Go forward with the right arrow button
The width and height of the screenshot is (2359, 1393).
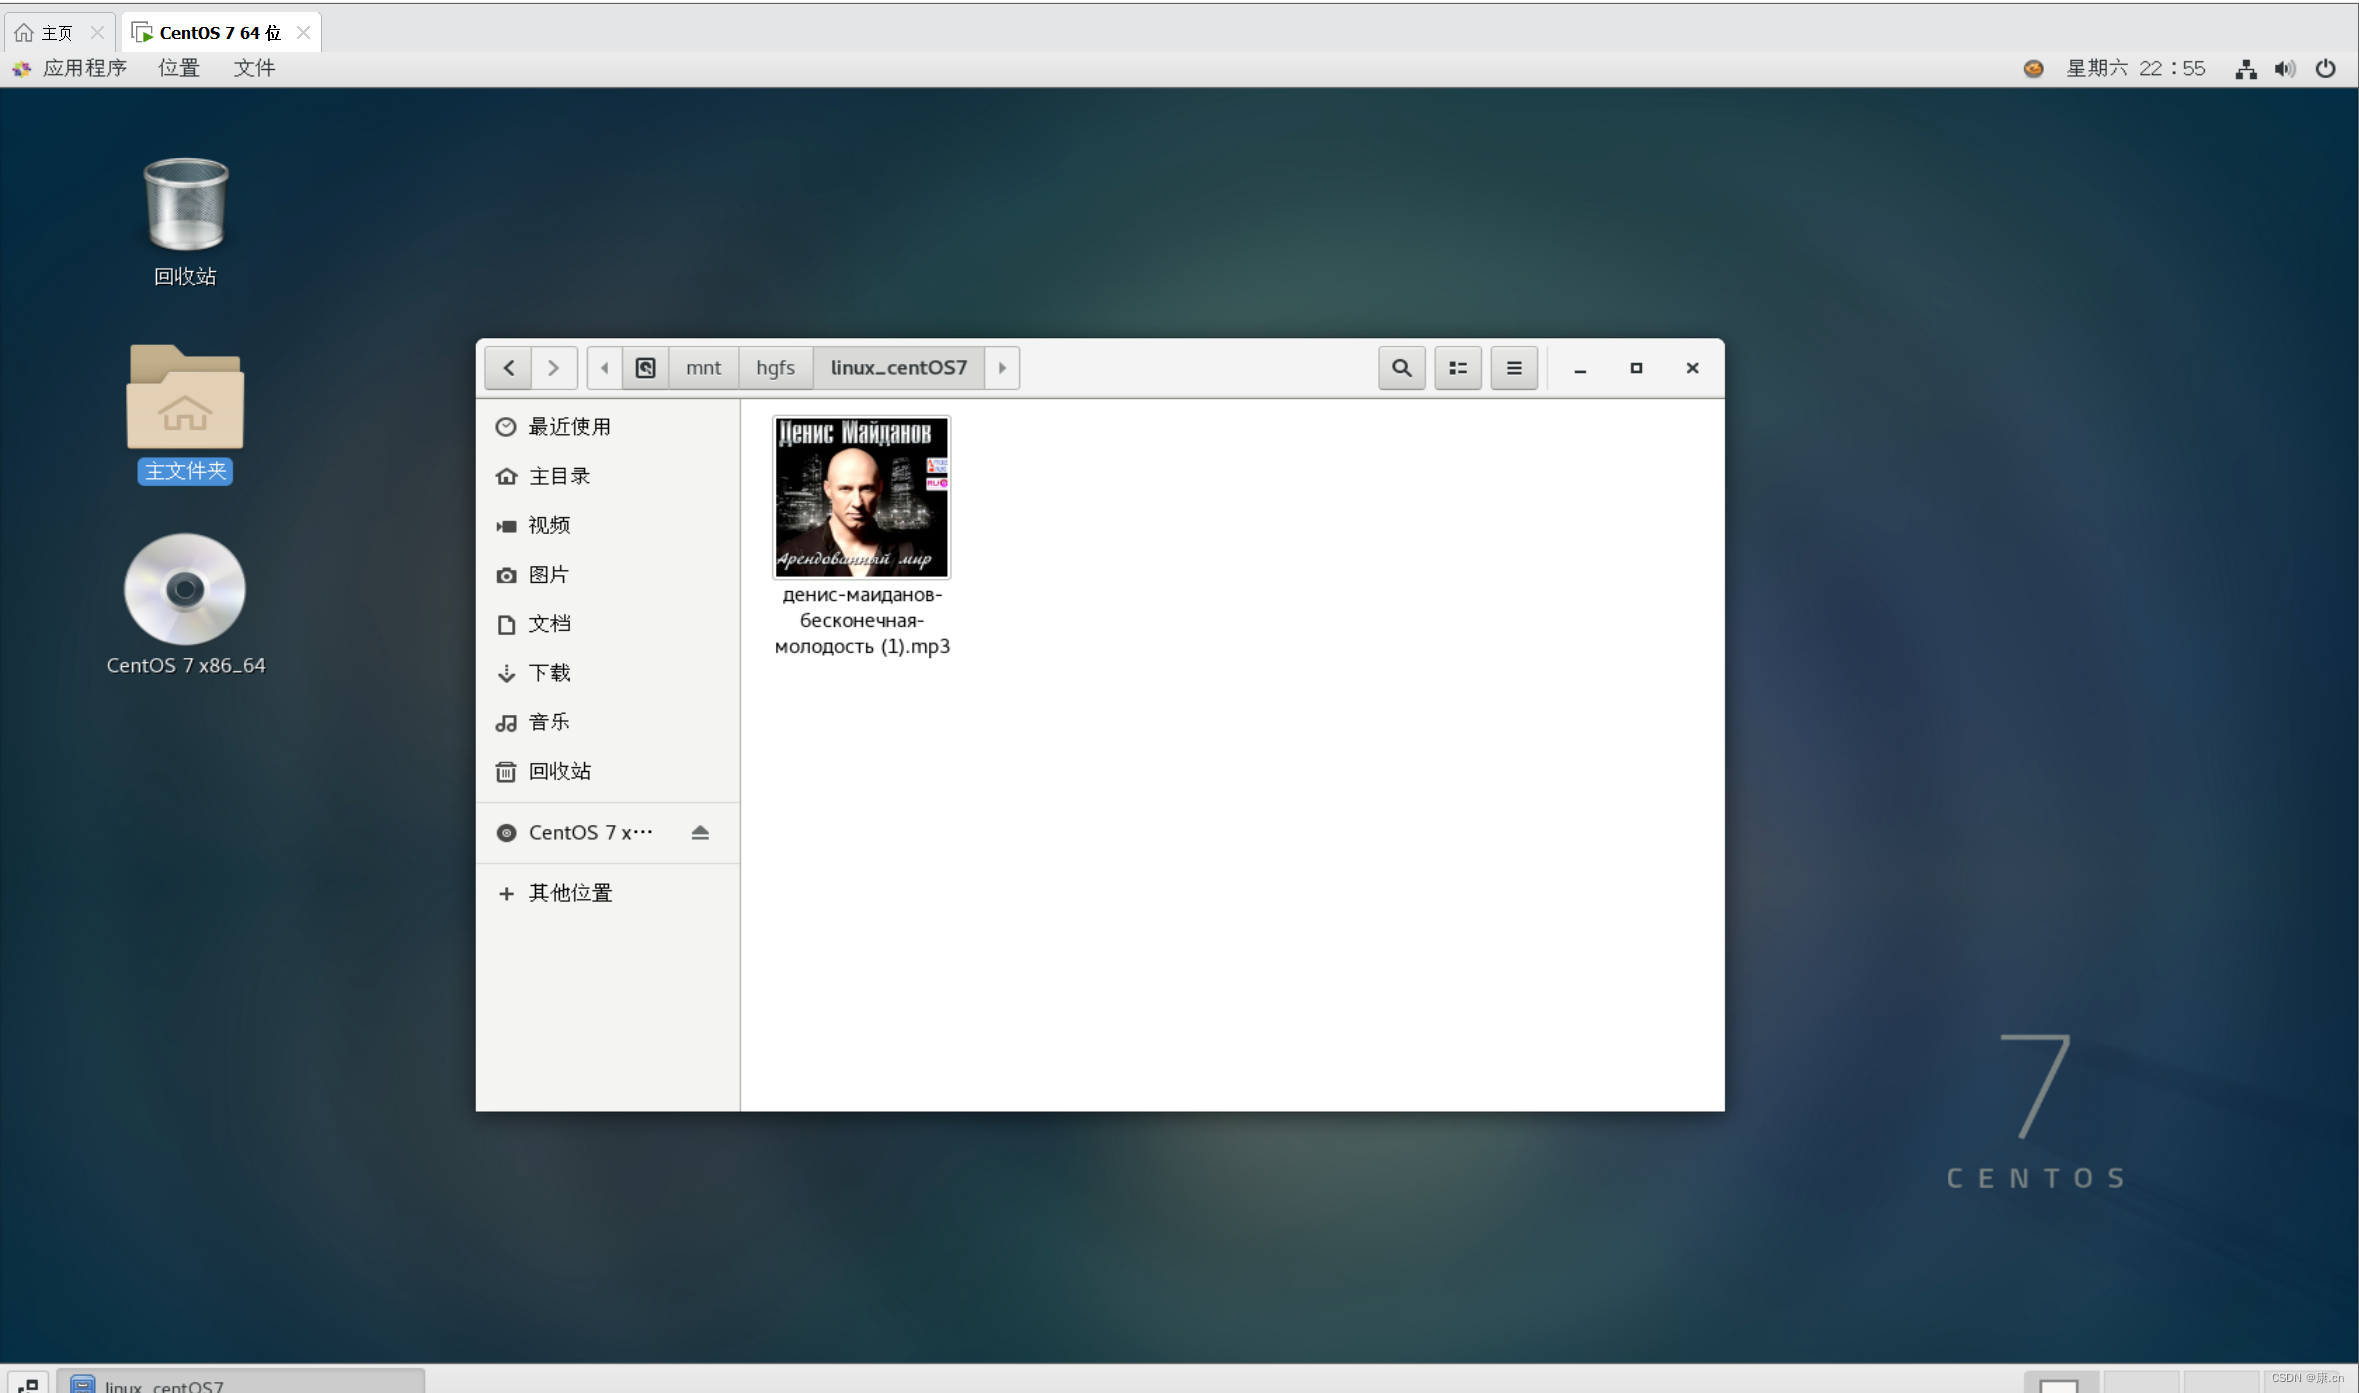[553, 368]
